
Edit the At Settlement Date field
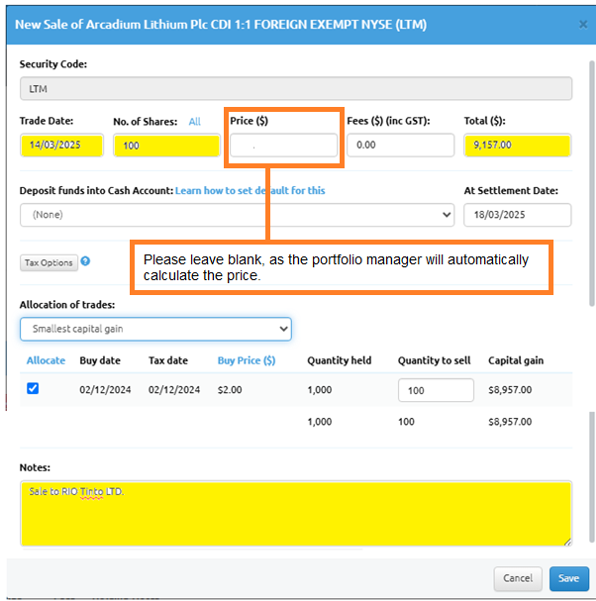pyautogui.click(x=517, y=215)
